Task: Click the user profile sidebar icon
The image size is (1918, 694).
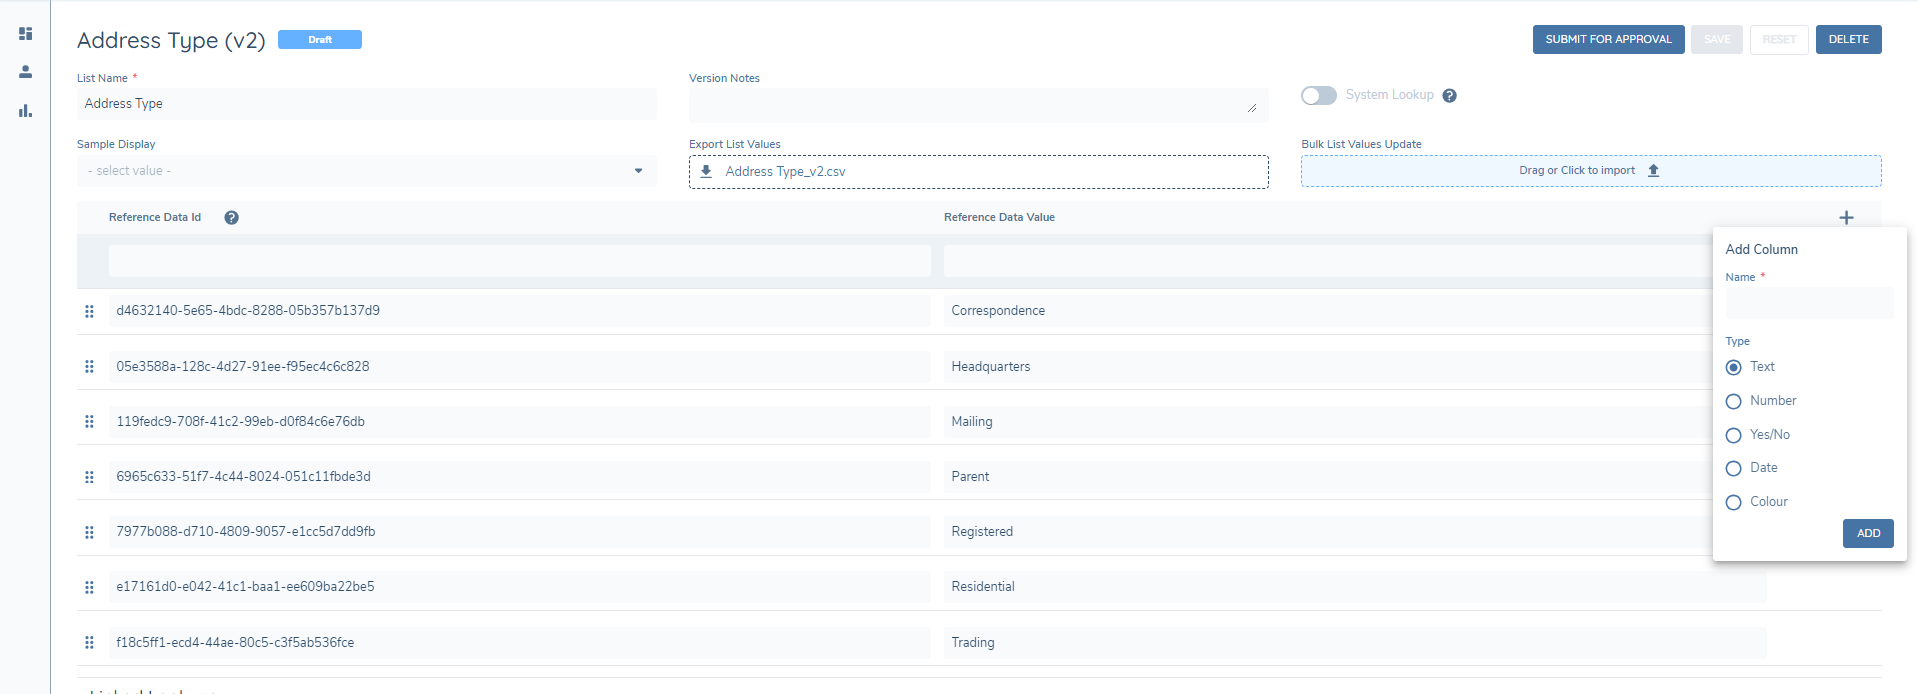Action: [26, 72]
